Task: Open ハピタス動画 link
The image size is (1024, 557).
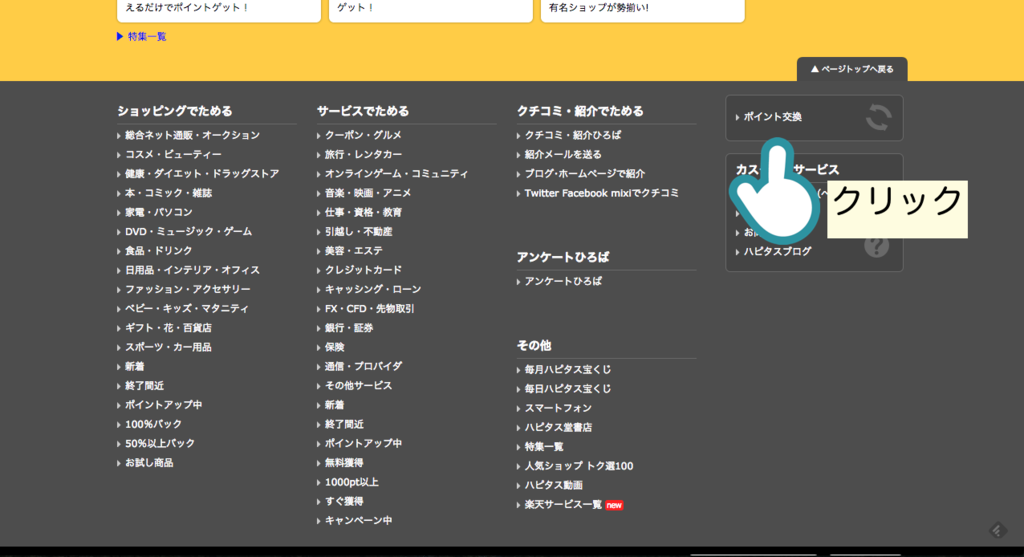Action: (553, 485)
